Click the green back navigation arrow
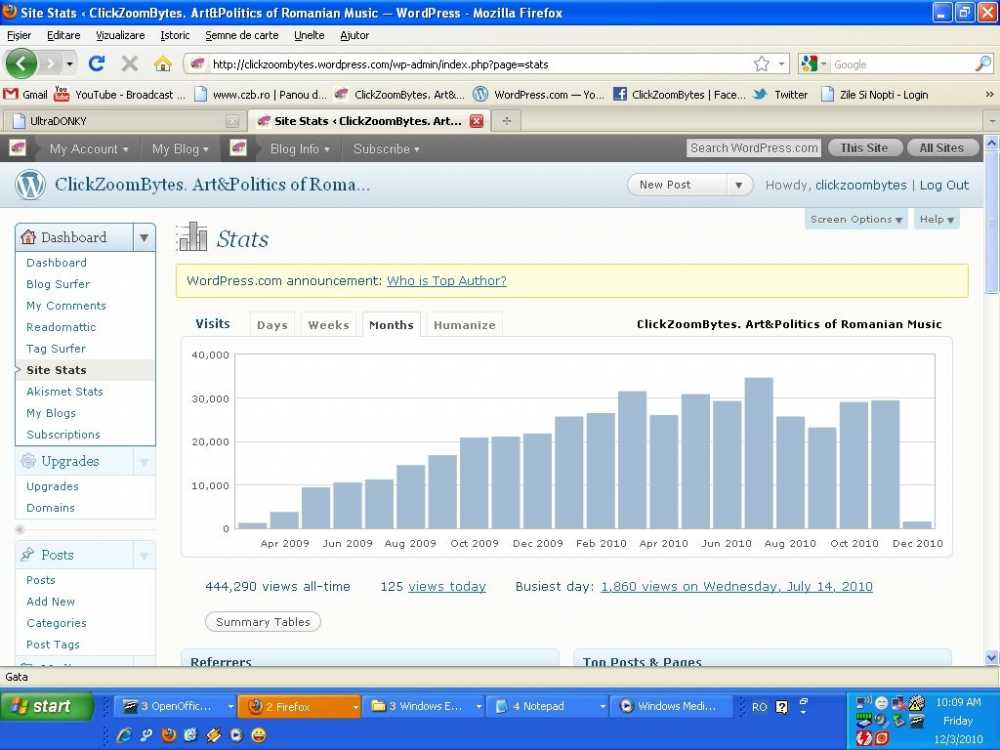This screenshot has width=1000, height=750. coord(21,64)
